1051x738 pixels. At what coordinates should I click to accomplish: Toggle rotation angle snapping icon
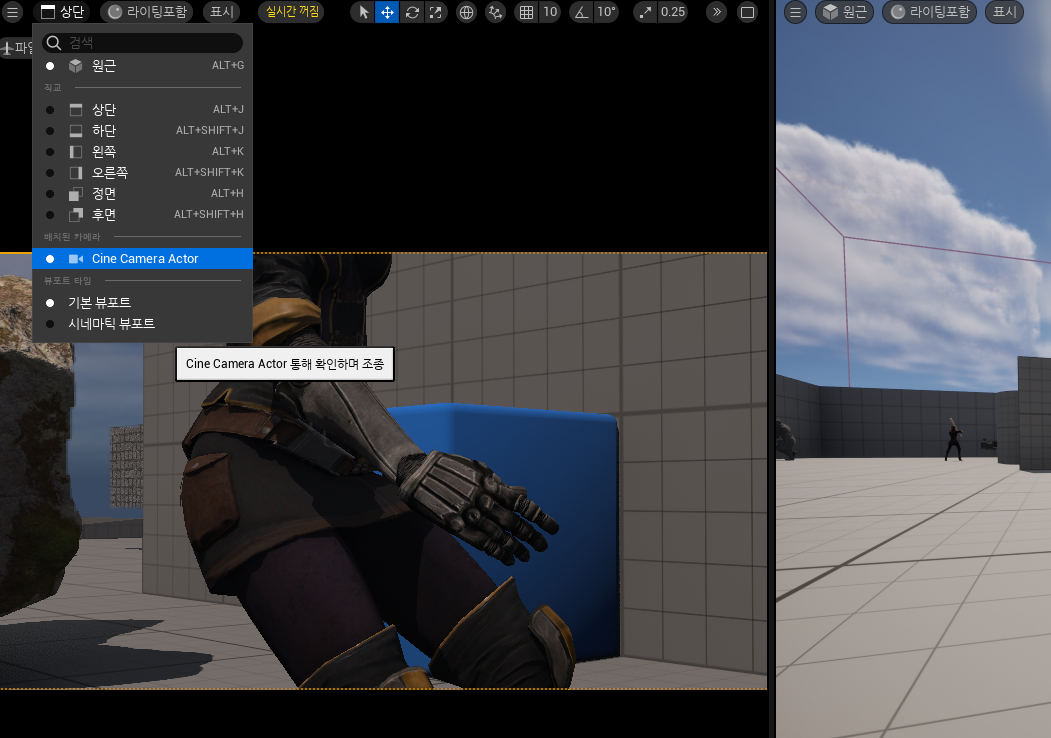pyautogui.click(x=581, y=12)
